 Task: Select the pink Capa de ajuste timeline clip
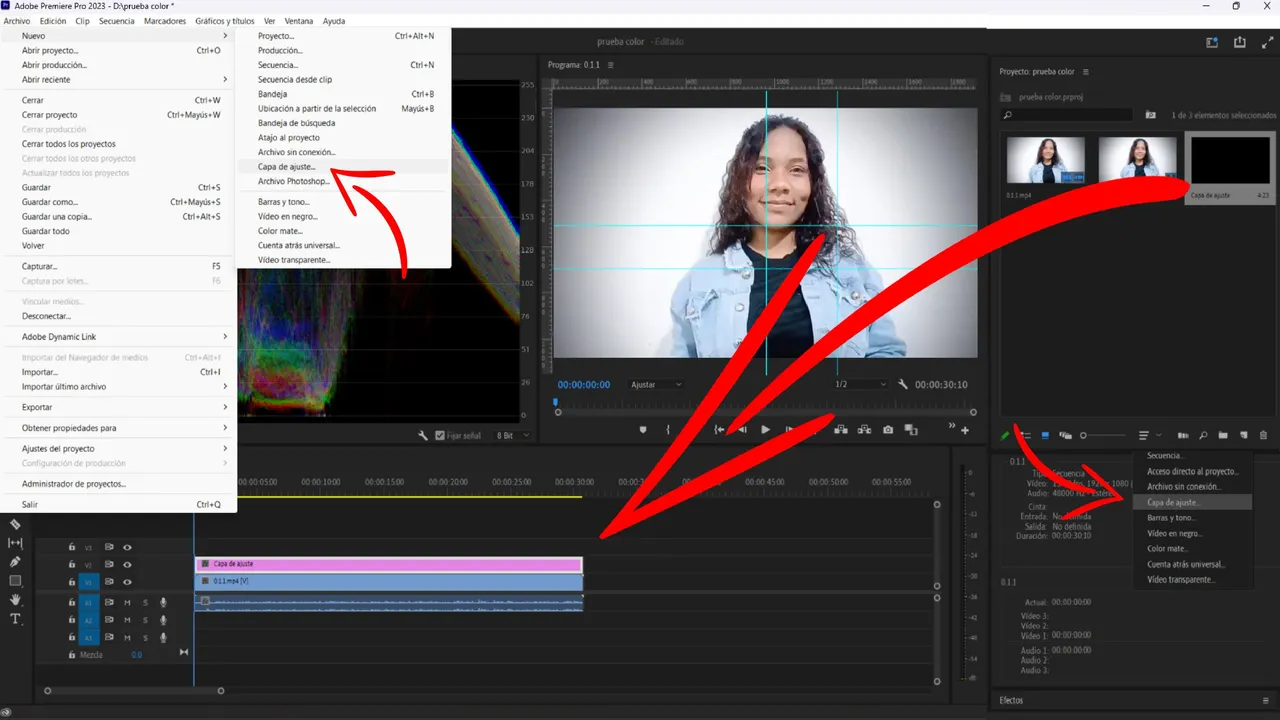point(388,564)
